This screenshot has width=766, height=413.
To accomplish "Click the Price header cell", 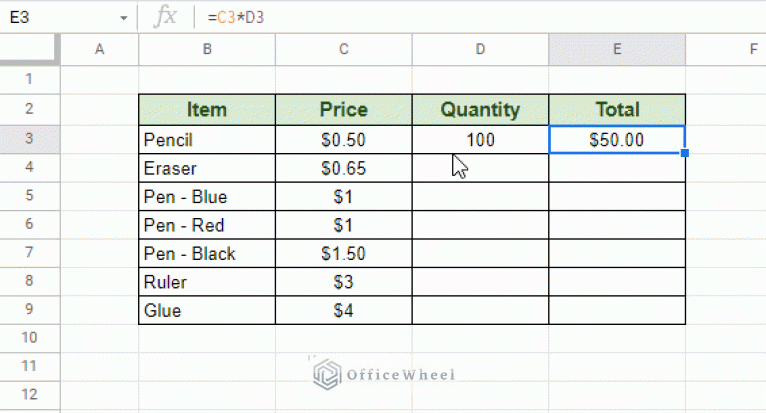I will [344, 109].
